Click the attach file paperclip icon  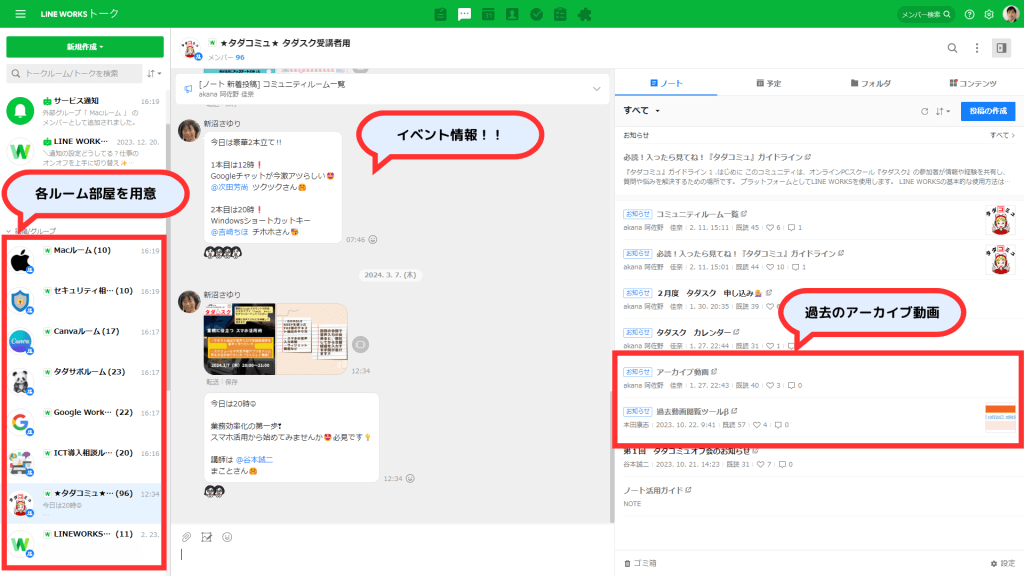click(186, 537)
